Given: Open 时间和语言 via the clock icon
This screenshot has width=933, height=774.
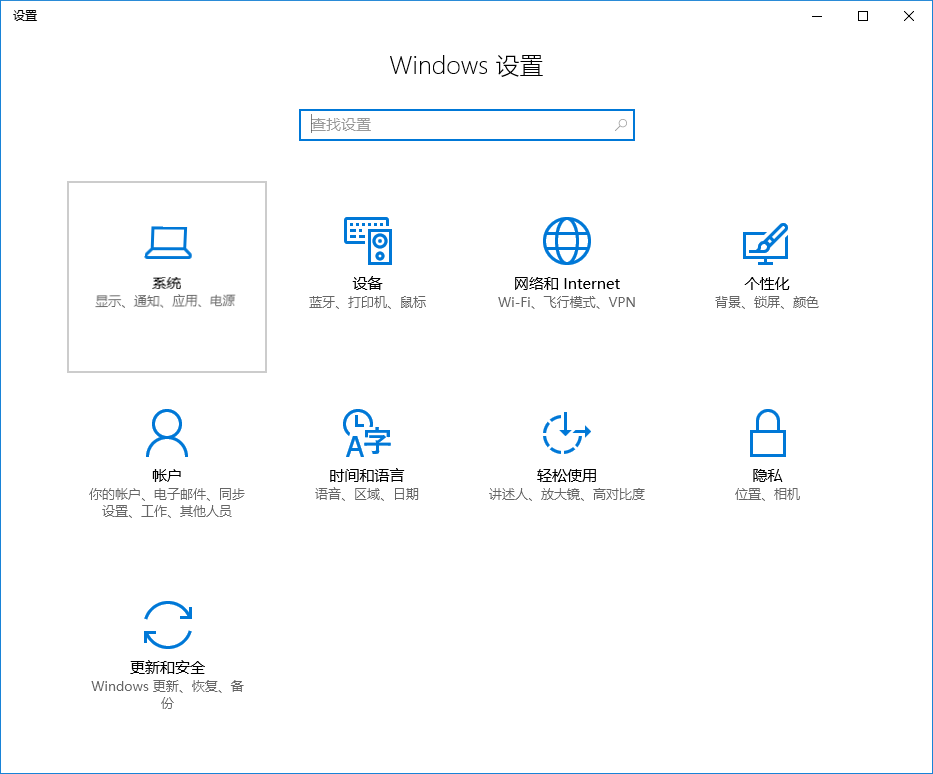Looking at the screenshot, I should click(367, 431).
